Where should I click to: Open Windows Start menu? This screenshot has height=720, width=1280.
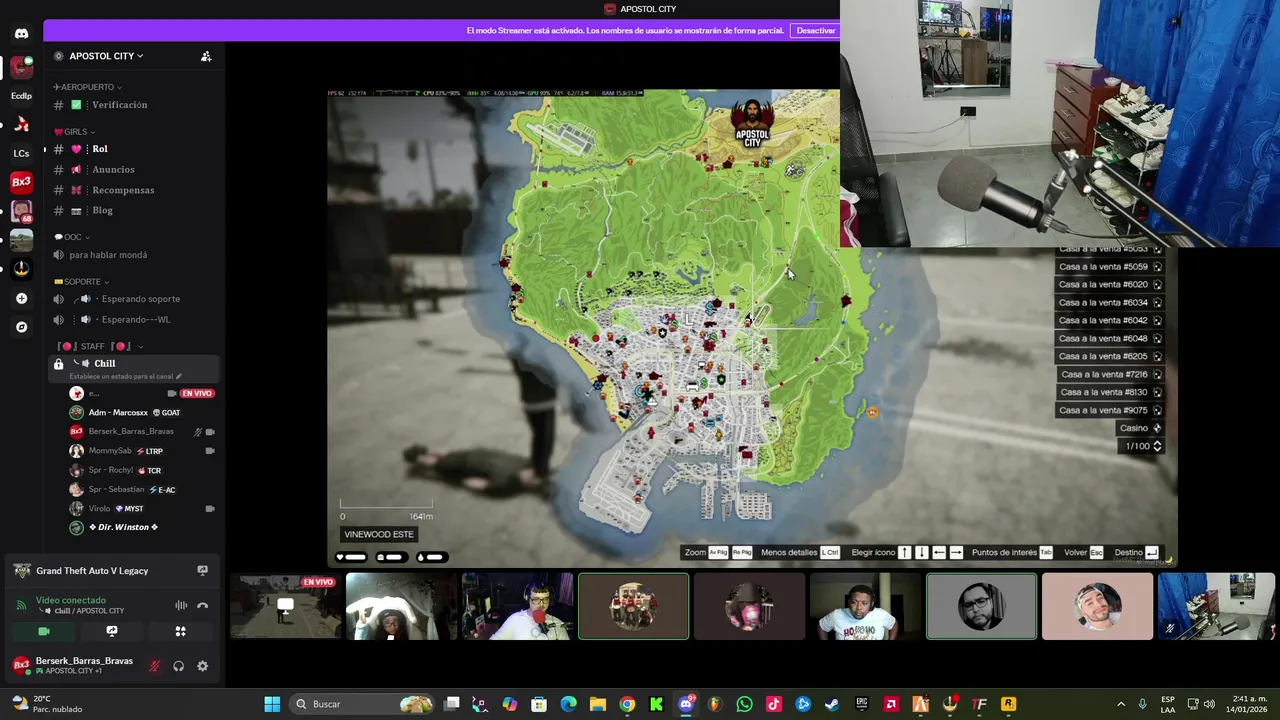[x=272, y=704]
